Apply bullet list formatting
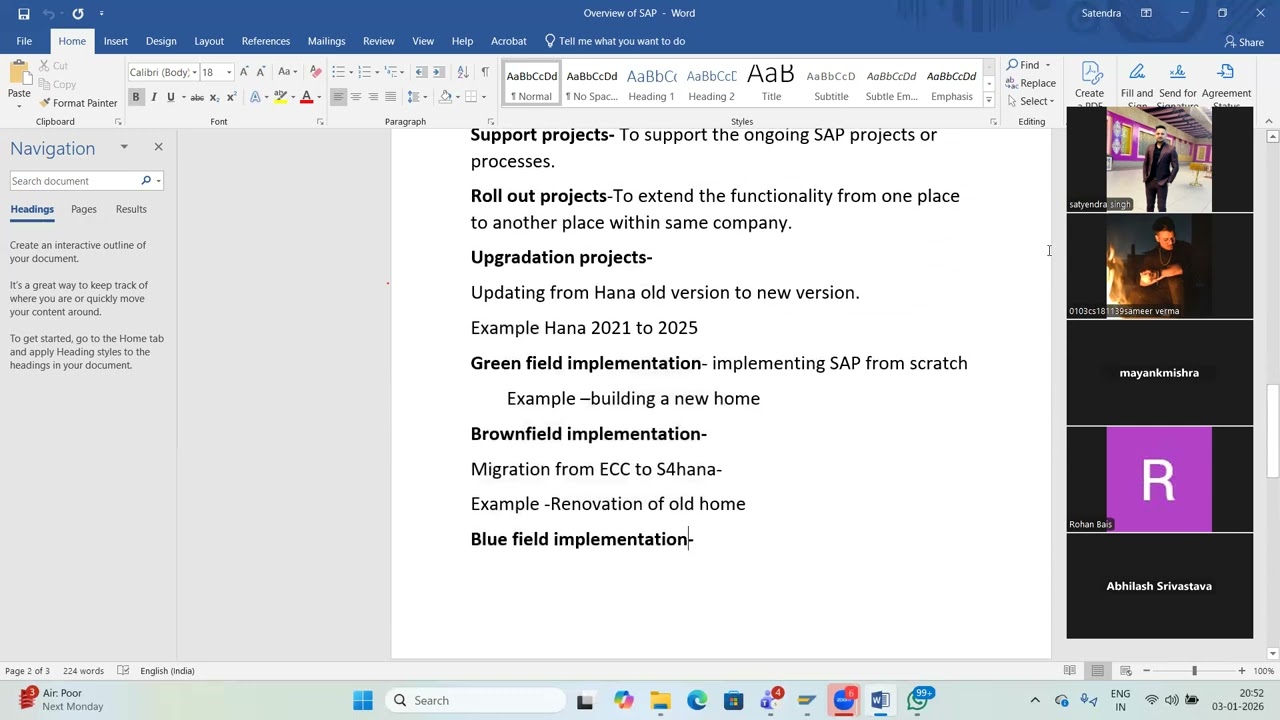 coord(338,72)
